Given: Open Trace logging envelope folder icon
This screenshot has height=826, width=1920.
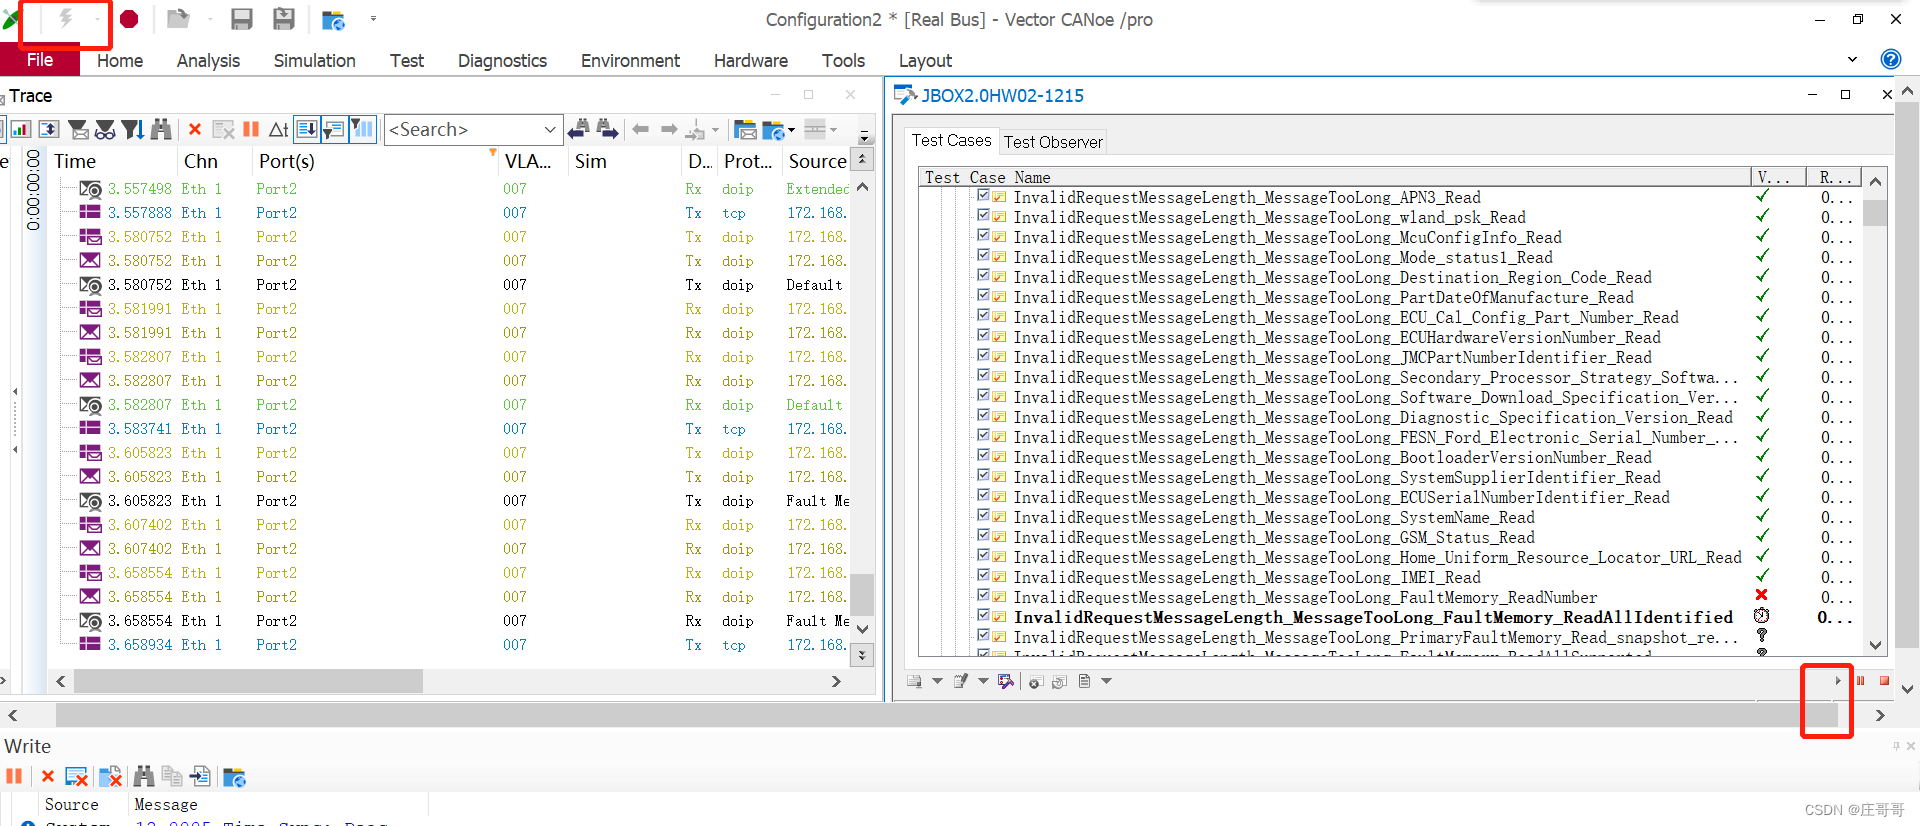Looking at the screenshot, I should point(745,129).
